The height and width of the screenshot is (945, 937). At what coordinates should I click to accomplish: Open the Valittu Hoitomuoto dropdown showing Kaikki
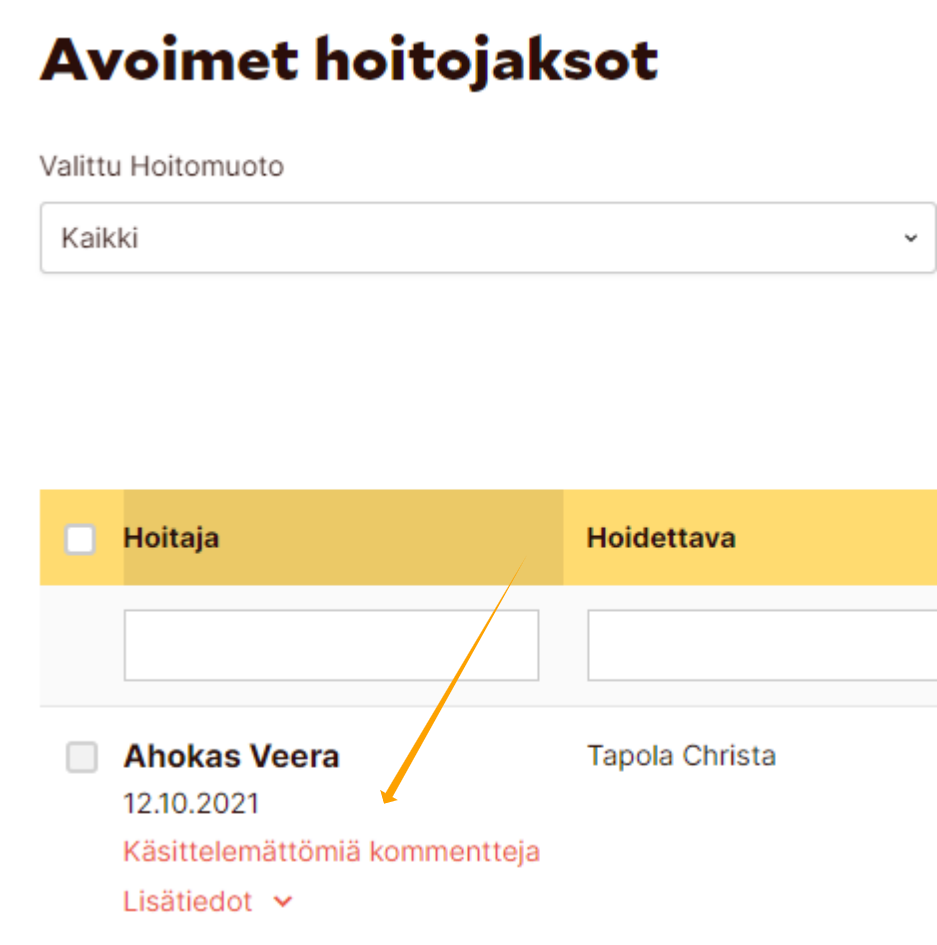[487, 238]
